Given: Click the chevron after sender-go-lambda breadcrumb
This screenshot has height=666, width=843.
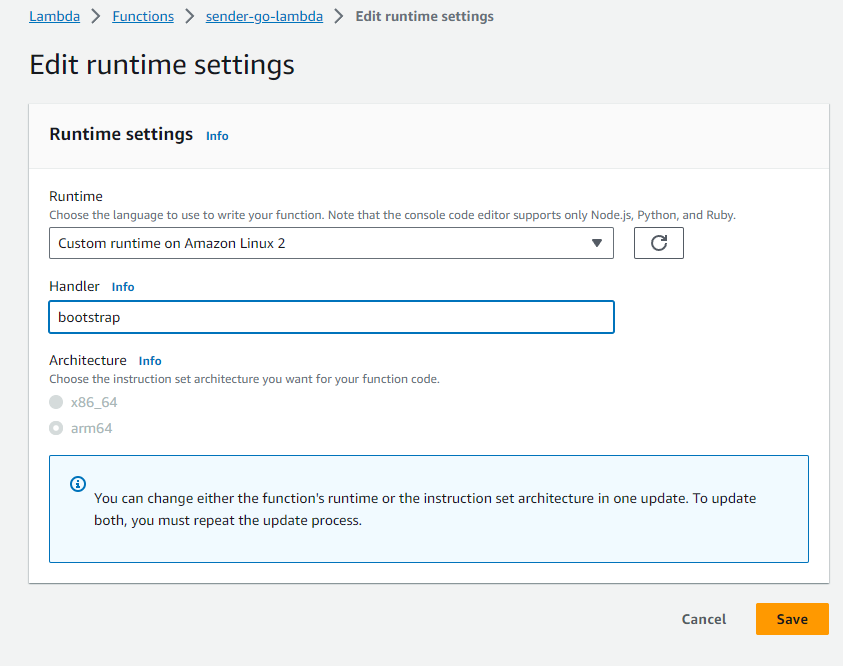Looking at the screenshot, I should [x=339, y=16].
